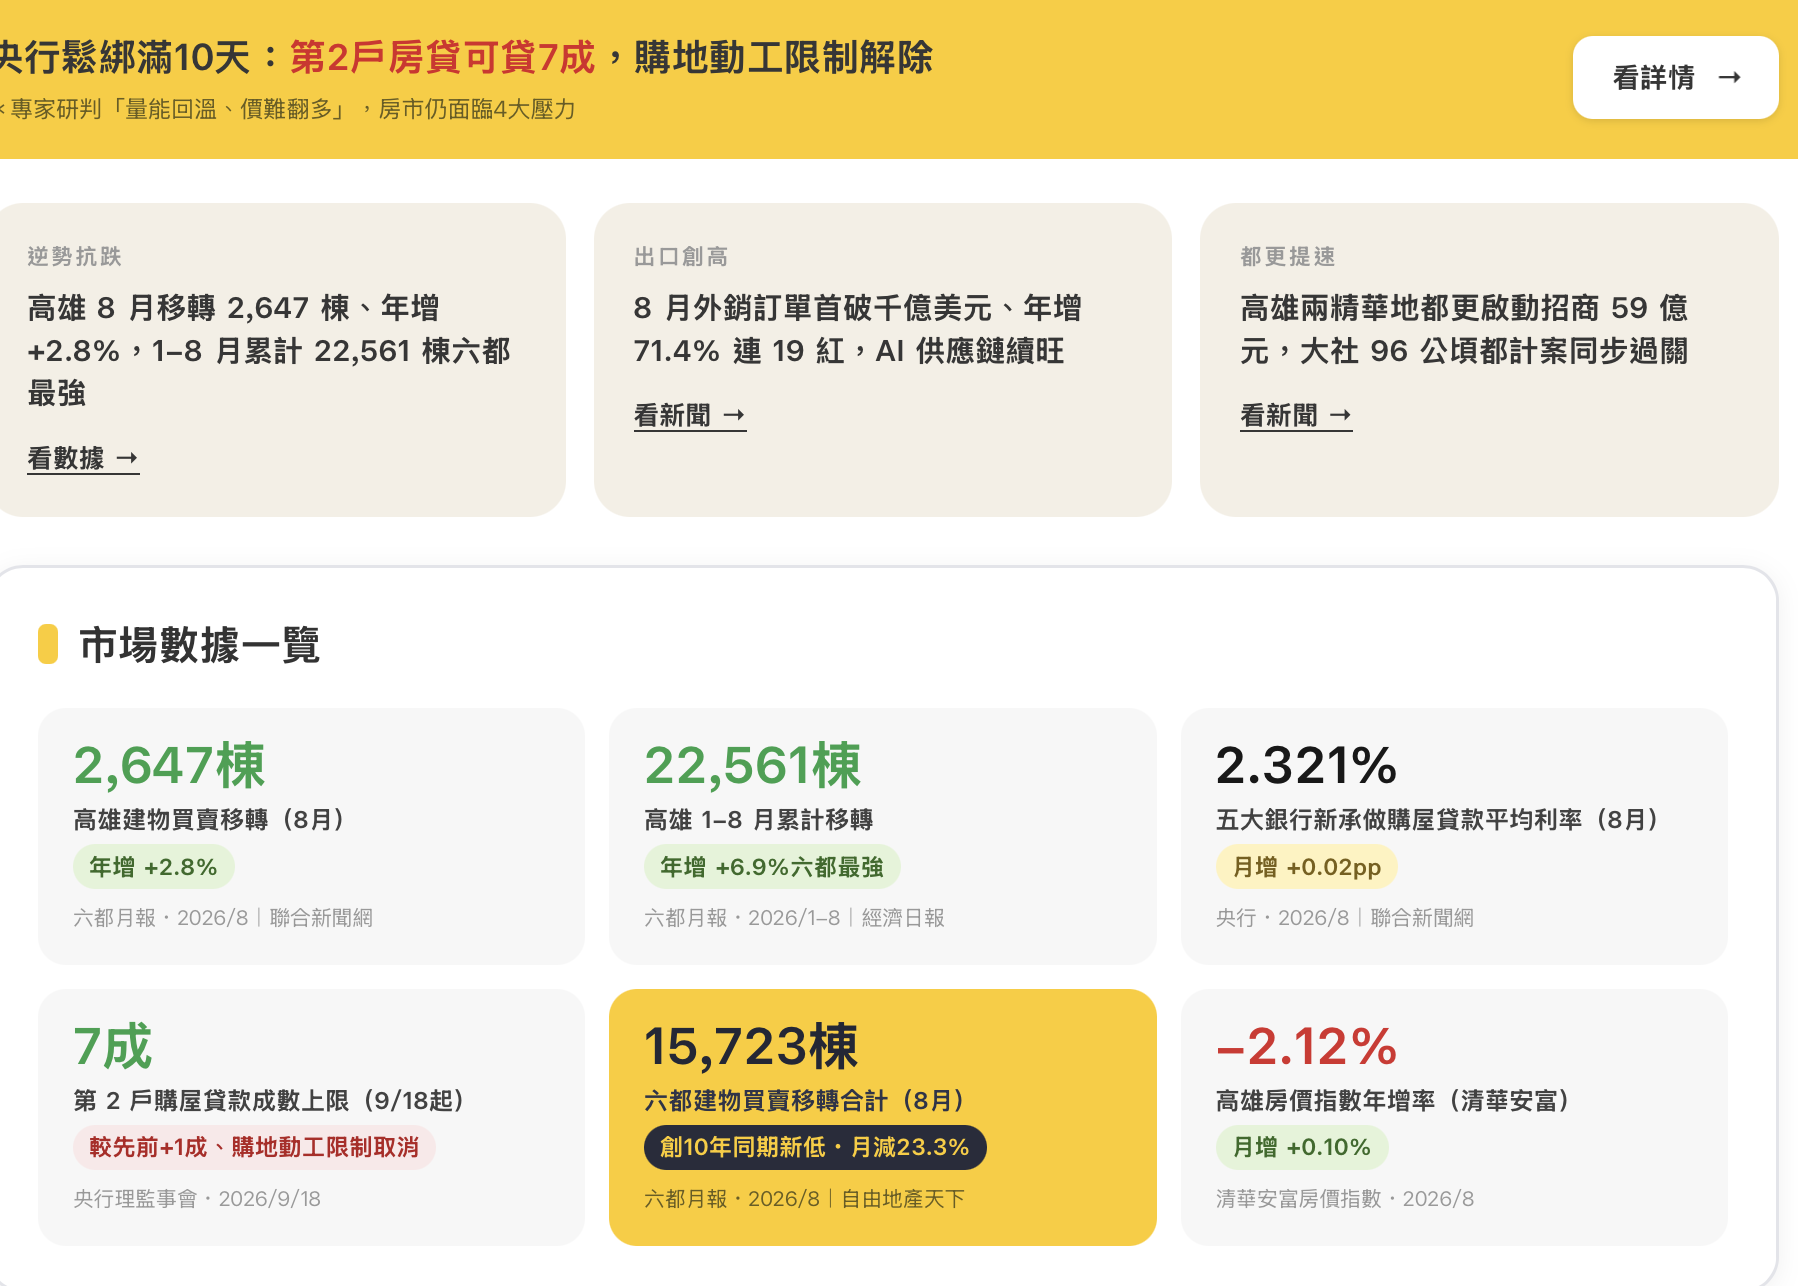Click the 高雄 1–8 月累計移轉 label
The width and height of the screenshot is (1798, 1286).
tap(759, 820)
